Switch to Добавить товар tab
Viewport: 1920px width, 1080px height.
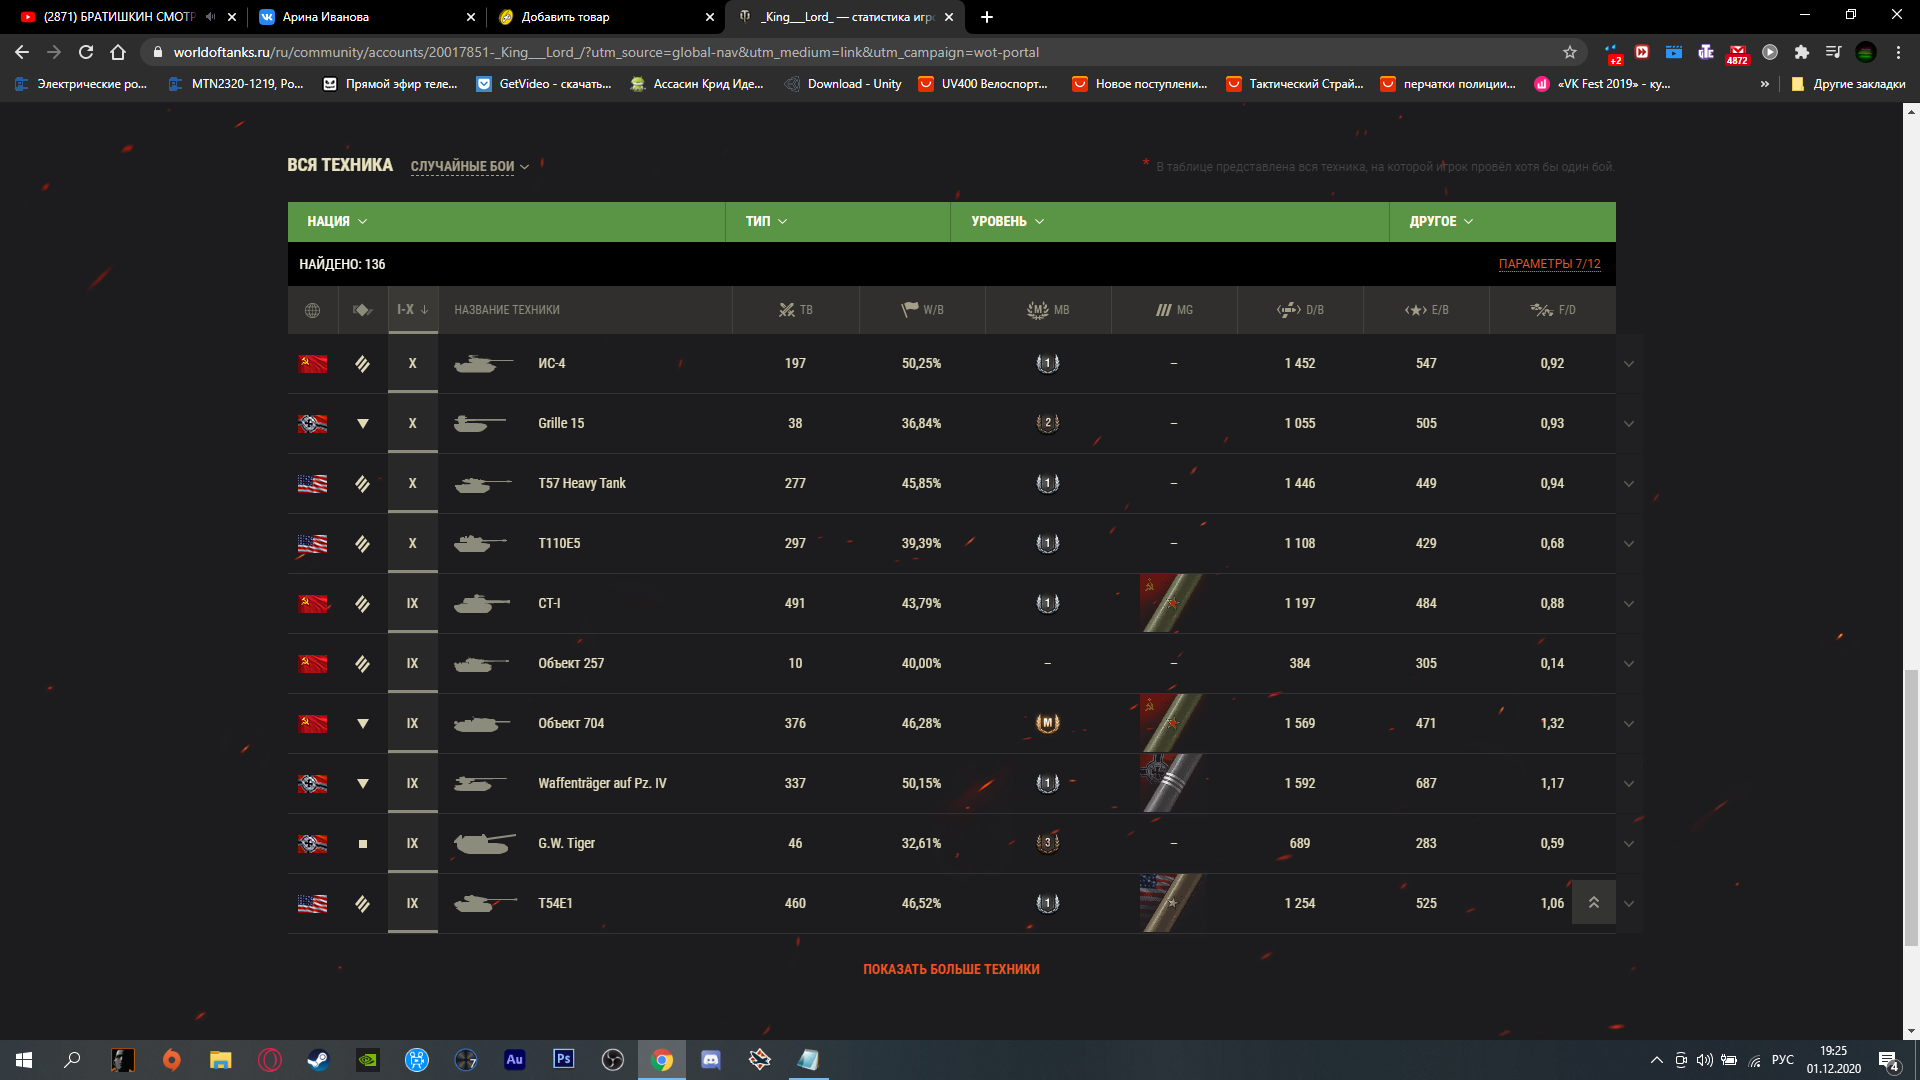605,17
